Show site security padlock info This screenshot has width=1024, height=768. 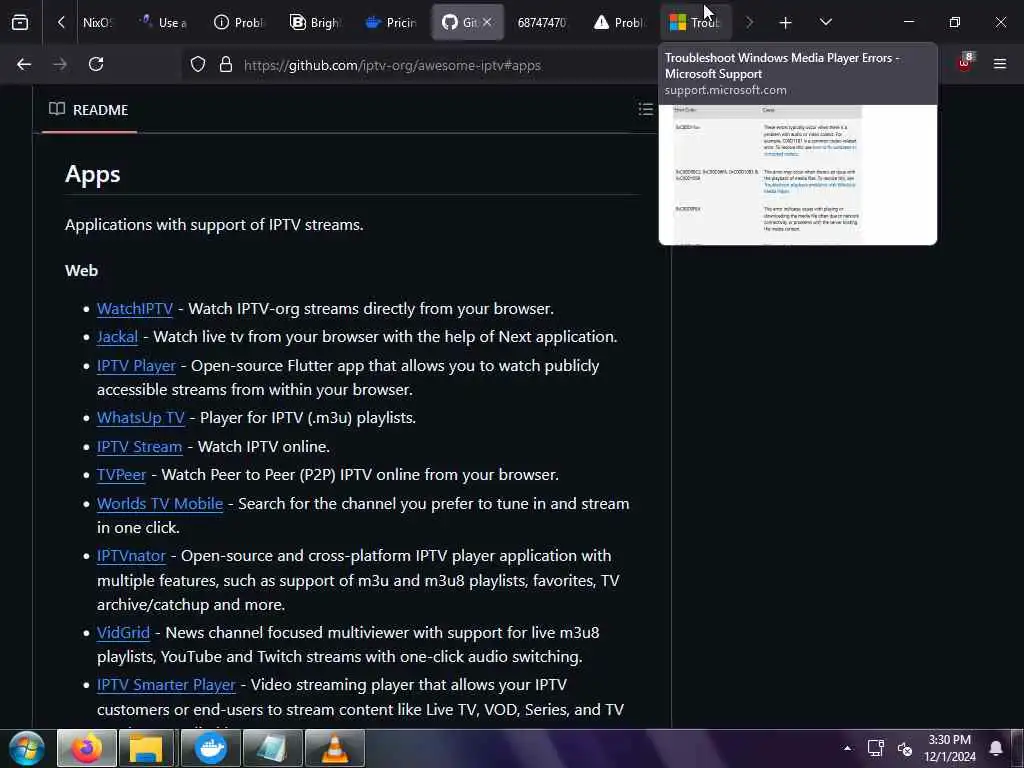pos(226,64)
